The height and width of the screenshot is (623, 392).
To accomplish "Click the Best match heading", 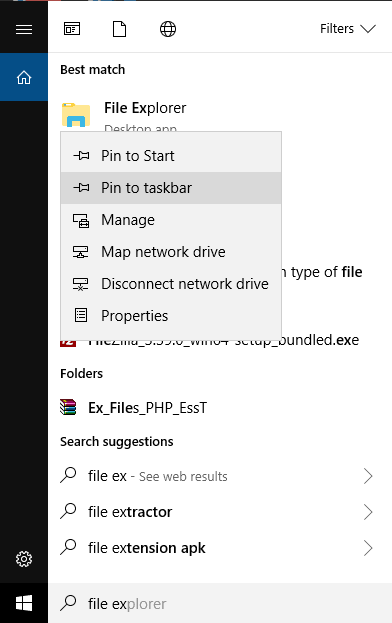I will point(93,70).
